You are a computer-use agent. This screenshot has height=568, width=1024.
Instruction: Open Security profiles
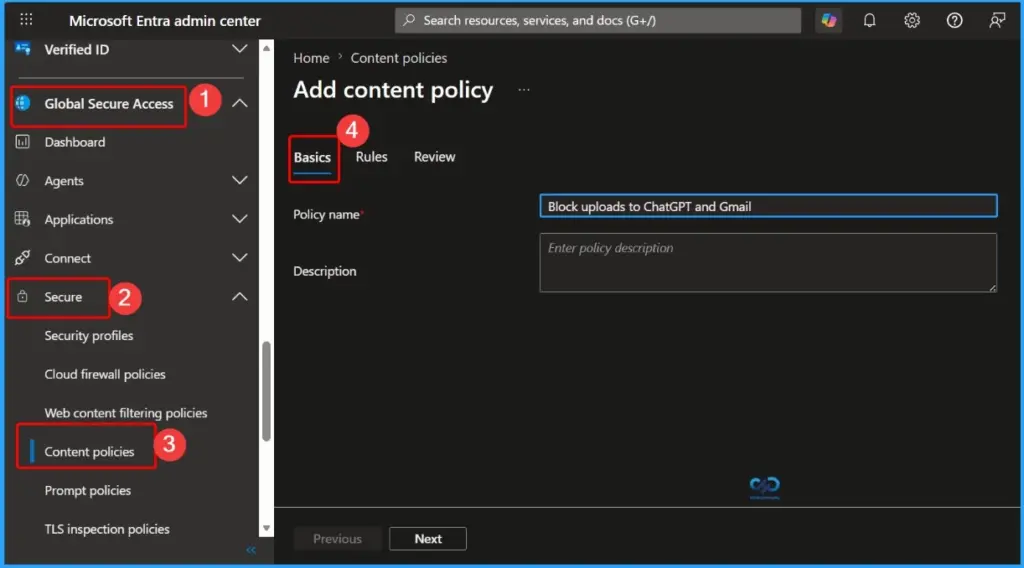89,336
